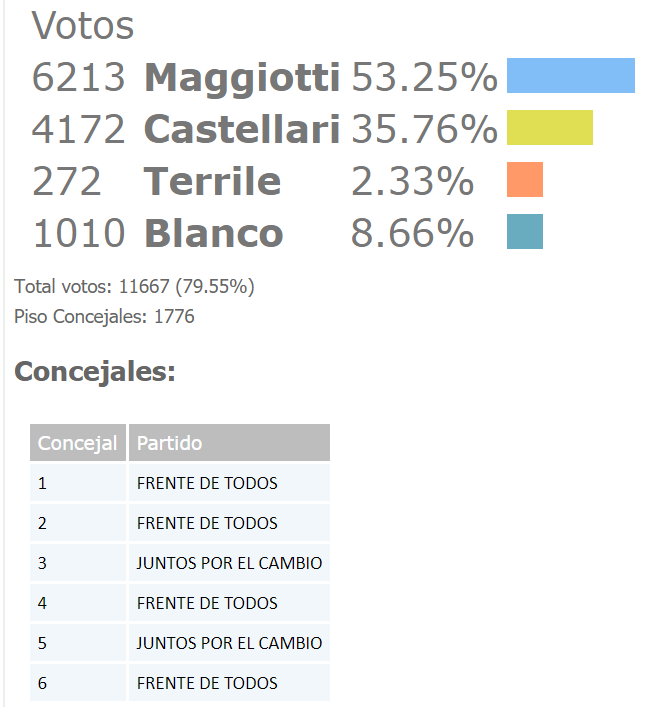
Task: Select the Castellari candidate name
Action: [x=242, y=129]
